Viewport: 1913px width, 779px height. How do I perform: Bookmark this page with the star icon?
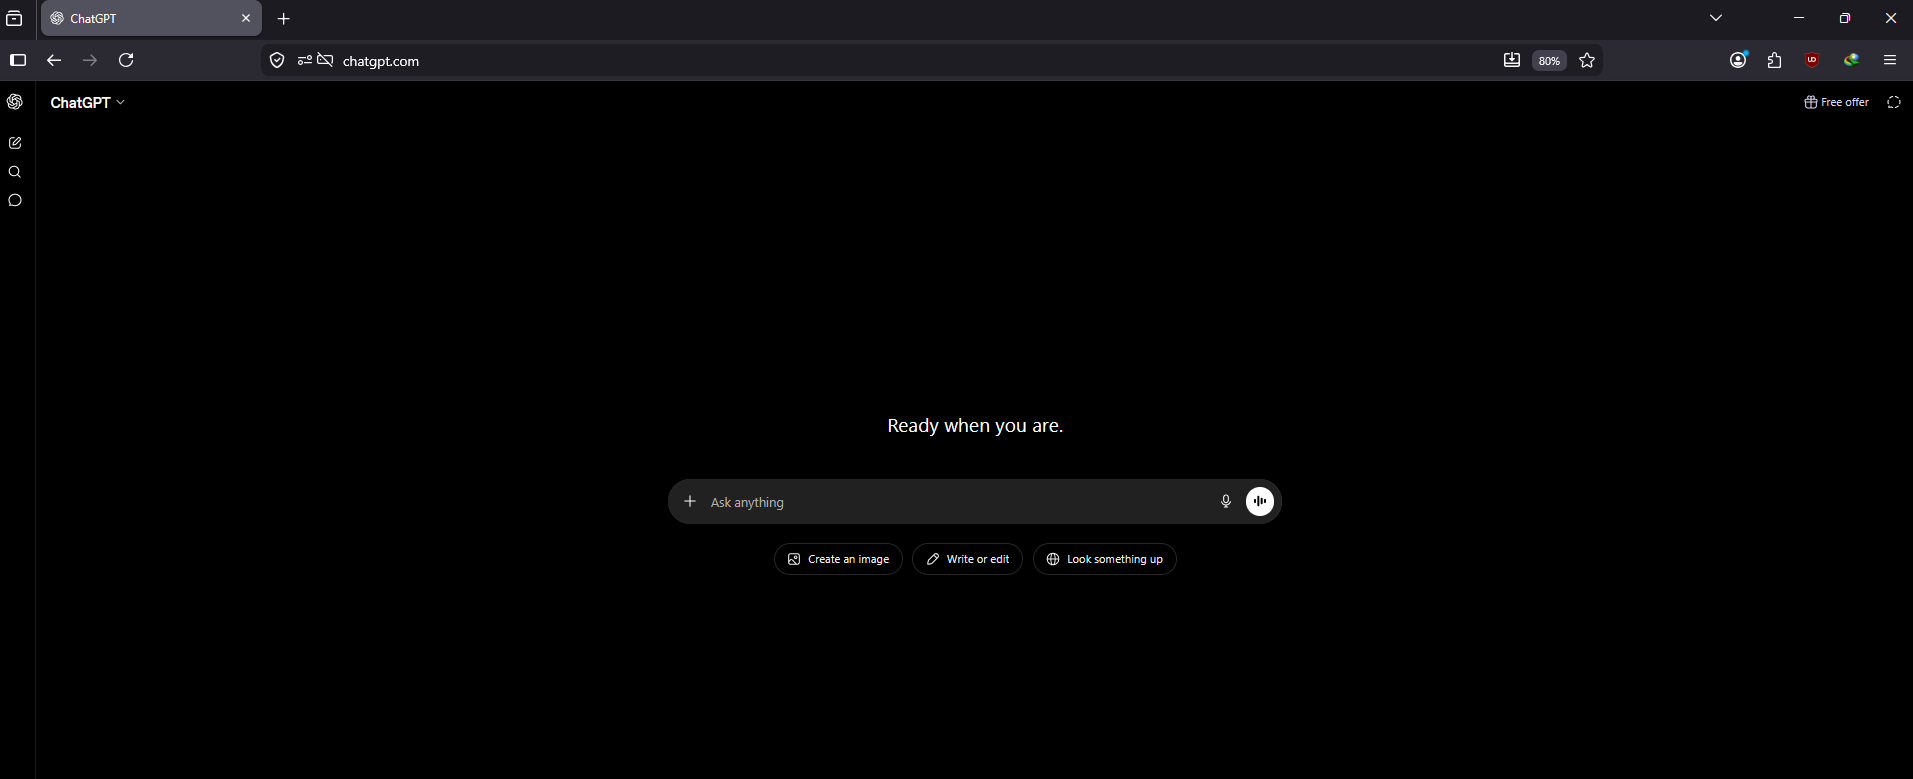point(1587,60)
